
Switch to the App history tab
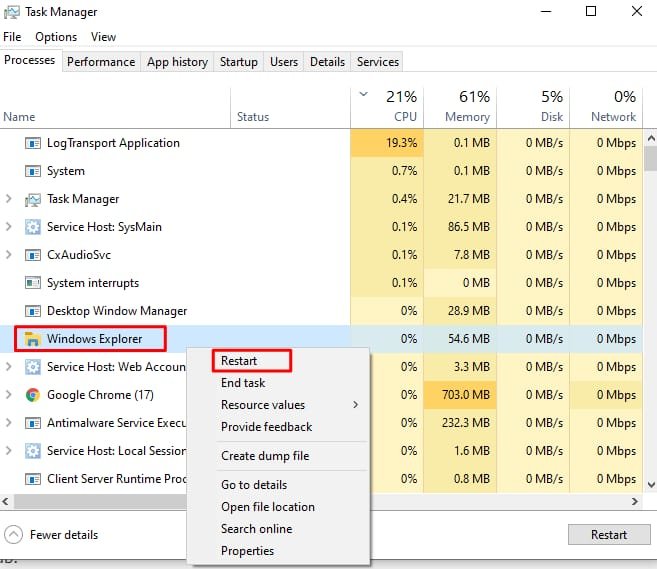tap(177, 62)
